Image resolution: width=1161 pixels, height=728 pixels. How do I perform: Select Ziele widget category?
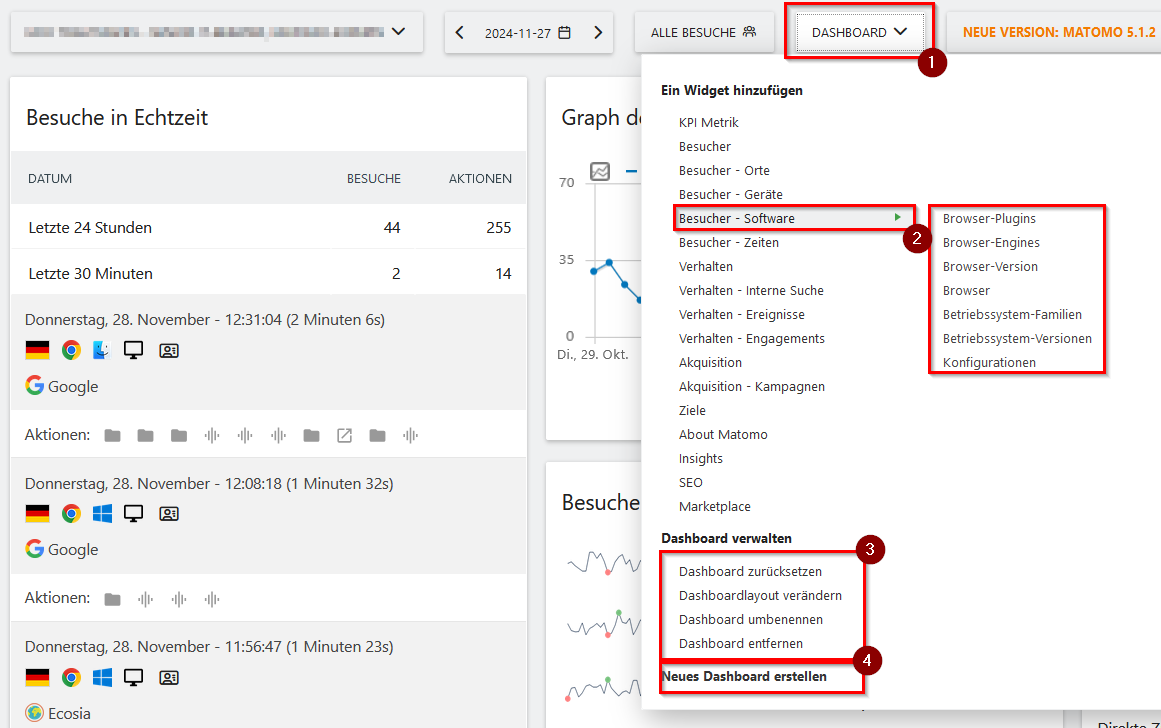692,410
